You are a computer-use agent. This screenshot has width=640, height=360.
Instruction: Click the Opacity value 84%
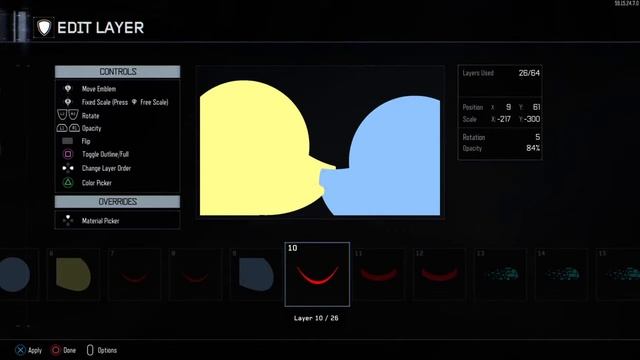[x=533, y=148]
